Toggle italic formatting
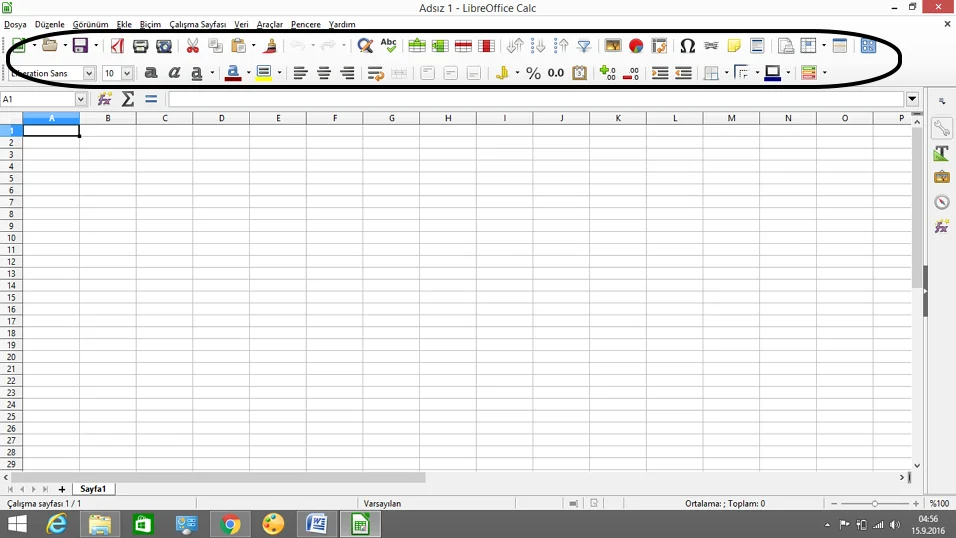The height and width of the screenshot is (538, 956). click(174, 73)
